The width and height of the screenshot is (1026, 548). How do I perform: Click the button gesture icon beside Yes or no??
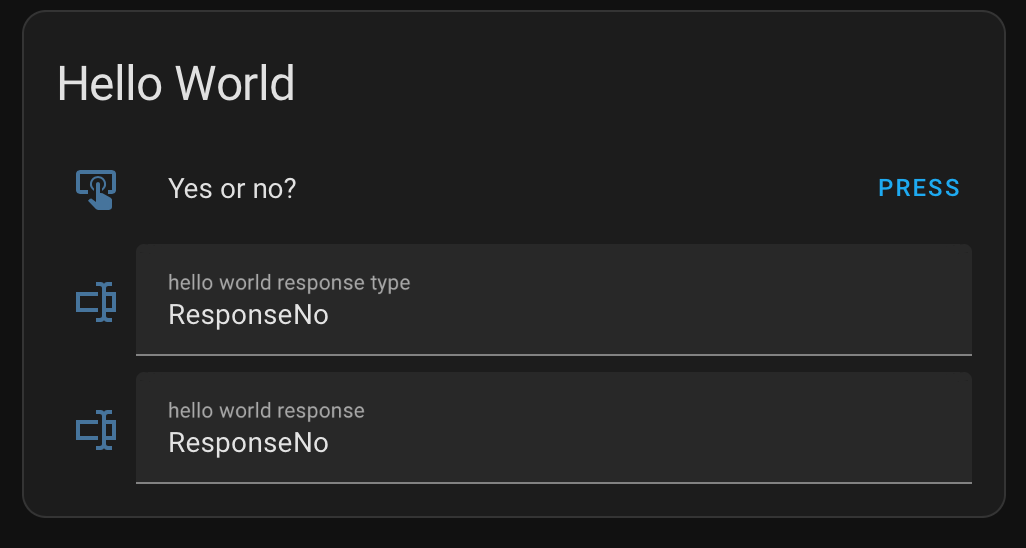coord(96,189)
